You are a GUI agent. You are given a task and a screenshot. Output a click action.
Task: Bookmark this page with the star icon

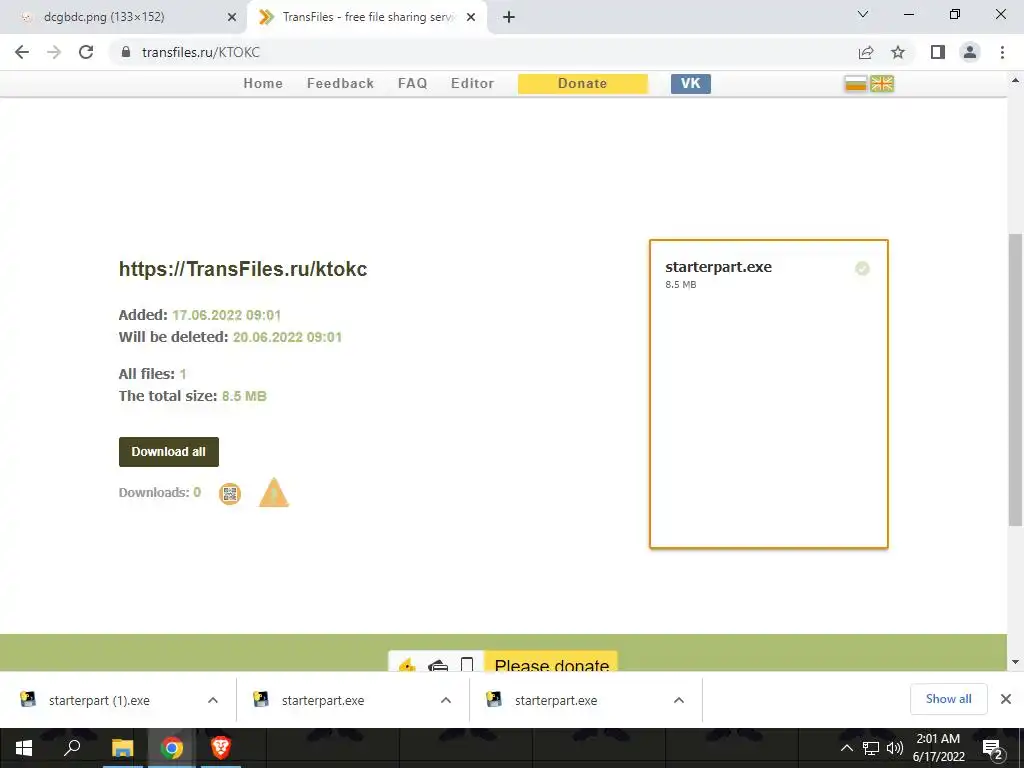[898, 52]
